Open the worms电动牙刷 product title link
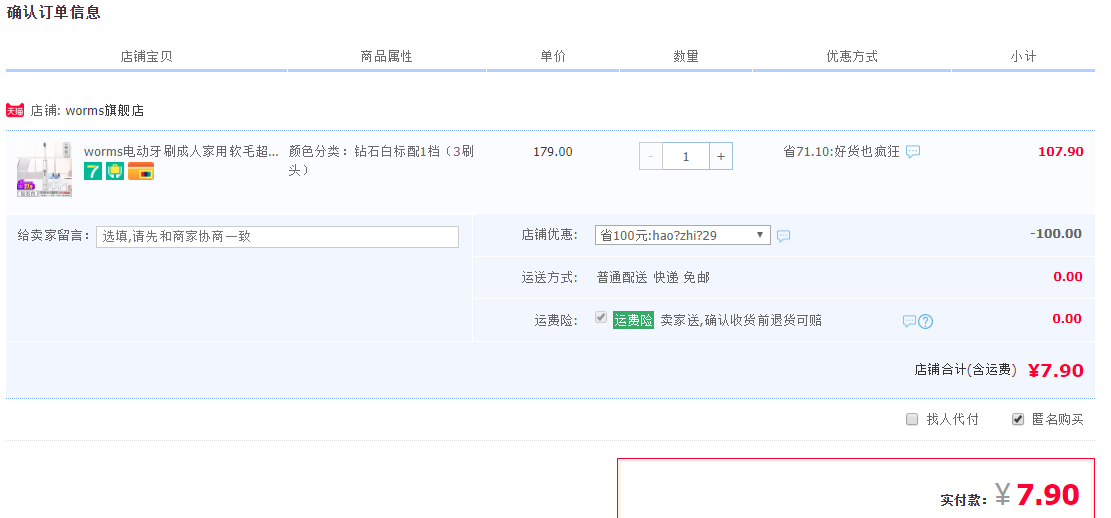Viewport: 1111px width, 518px height. coord(181,152)
